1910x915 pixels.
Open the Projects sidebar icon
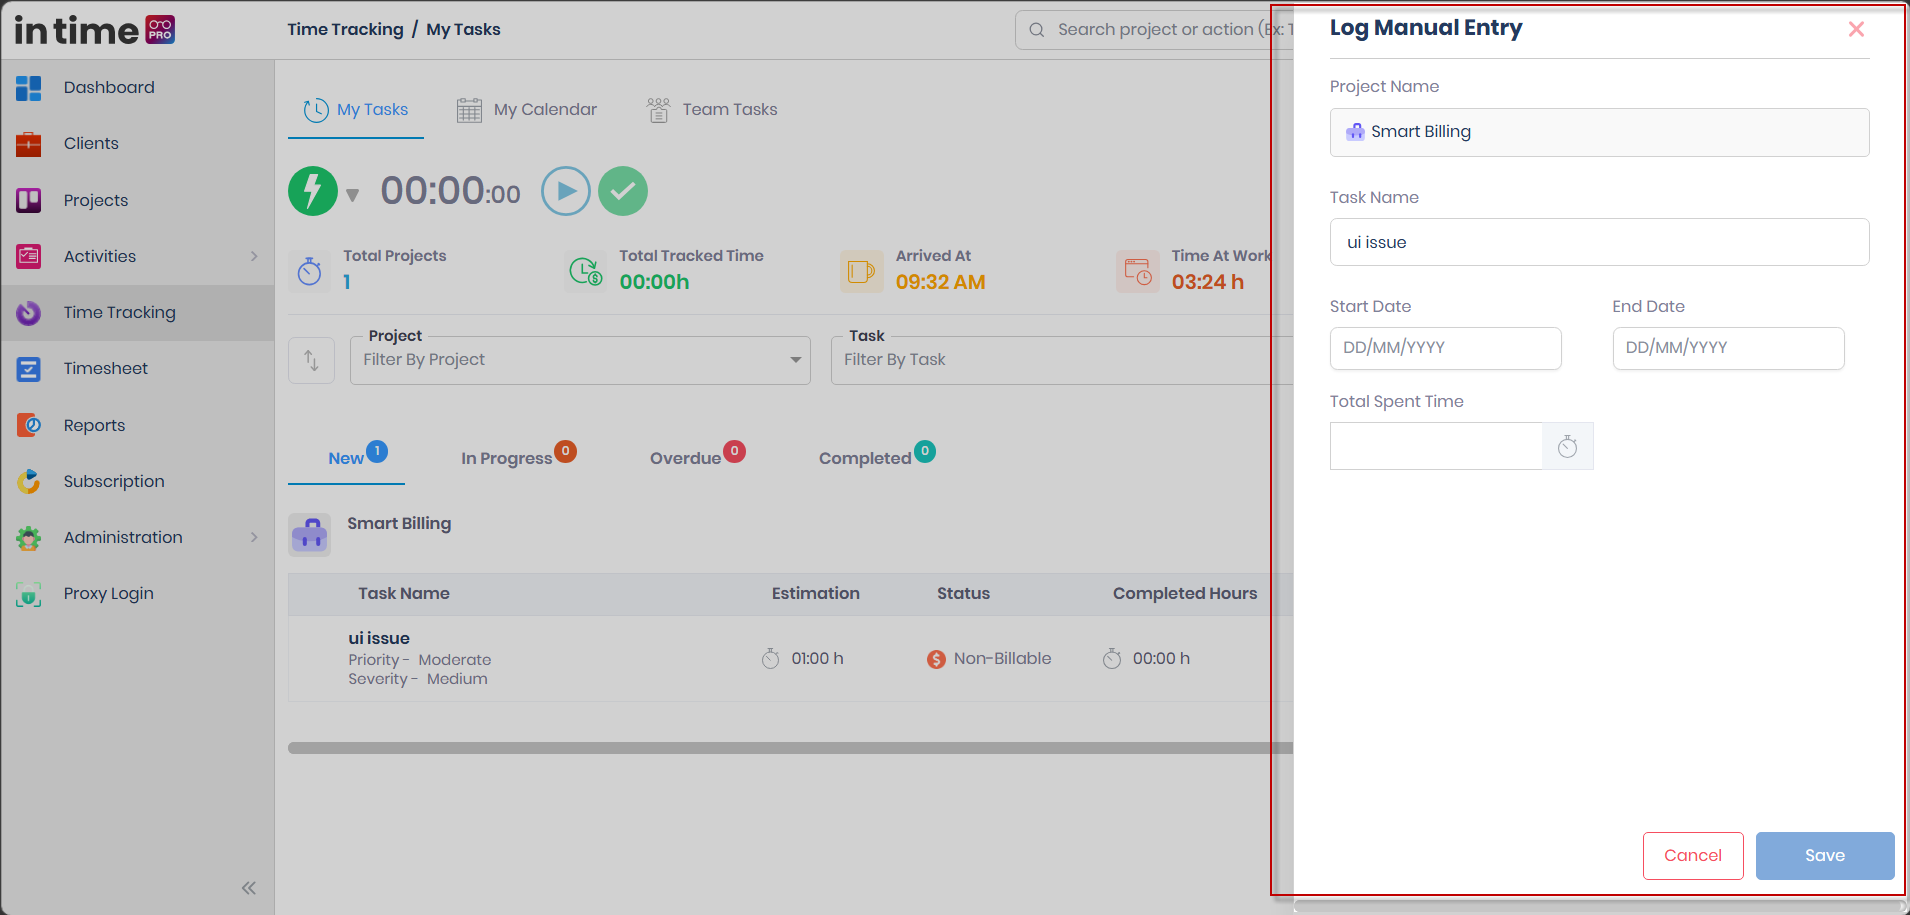(x=29, y=200)
